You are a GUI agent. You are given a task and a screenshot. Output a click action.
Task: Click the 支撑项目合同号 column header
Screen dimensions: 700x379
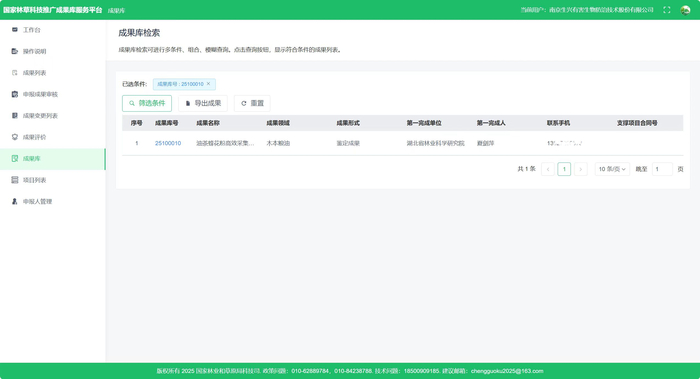coord(637,123)
